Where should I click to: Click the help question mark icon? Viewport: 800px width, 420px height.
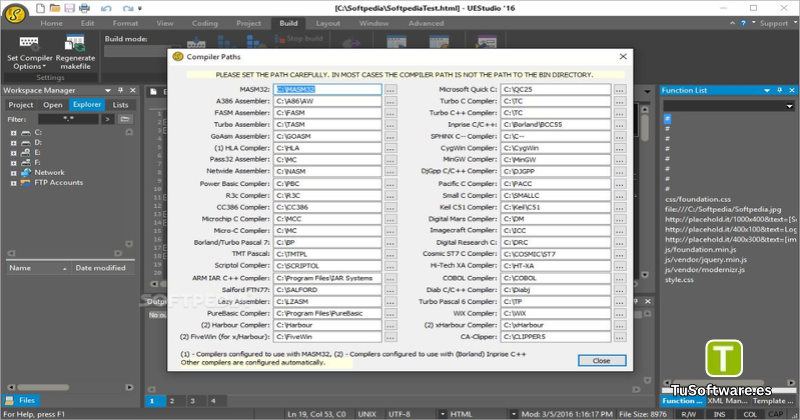743,23
